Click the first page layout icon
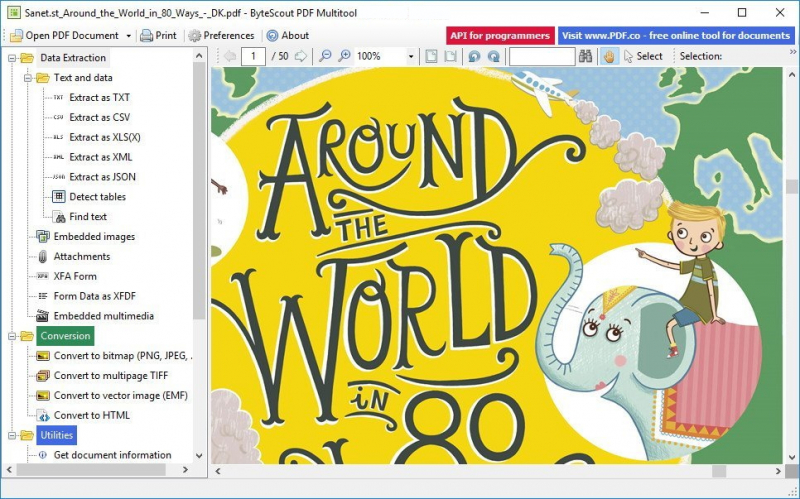 pyautogui.click(x=431, y=56)
